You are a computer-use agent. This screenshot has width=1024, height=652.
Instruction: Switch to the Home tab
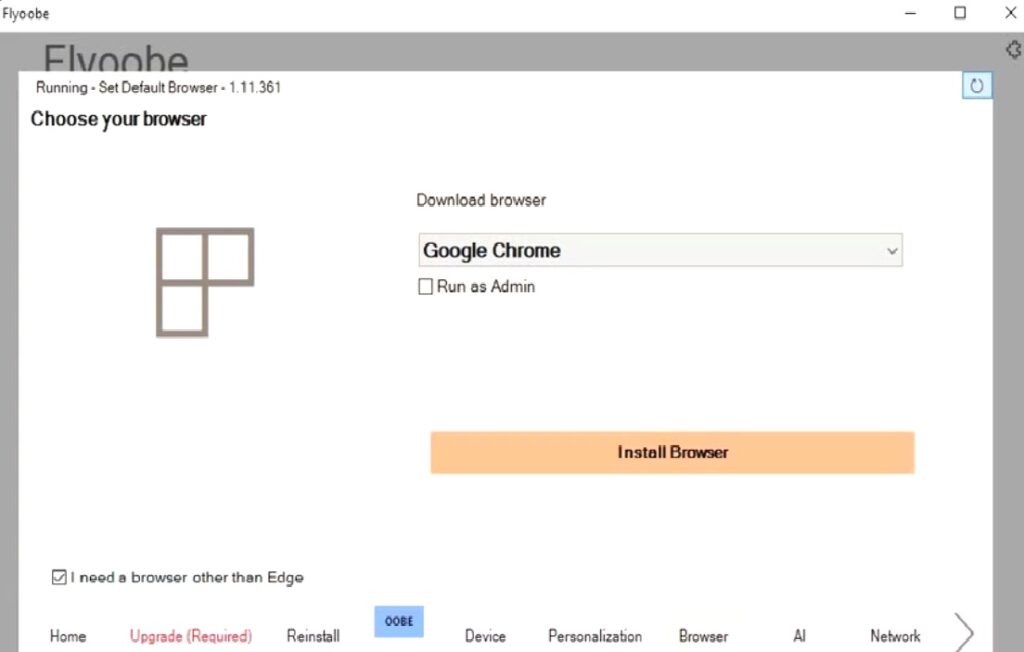pyautogui.click(x=68, y=636)
